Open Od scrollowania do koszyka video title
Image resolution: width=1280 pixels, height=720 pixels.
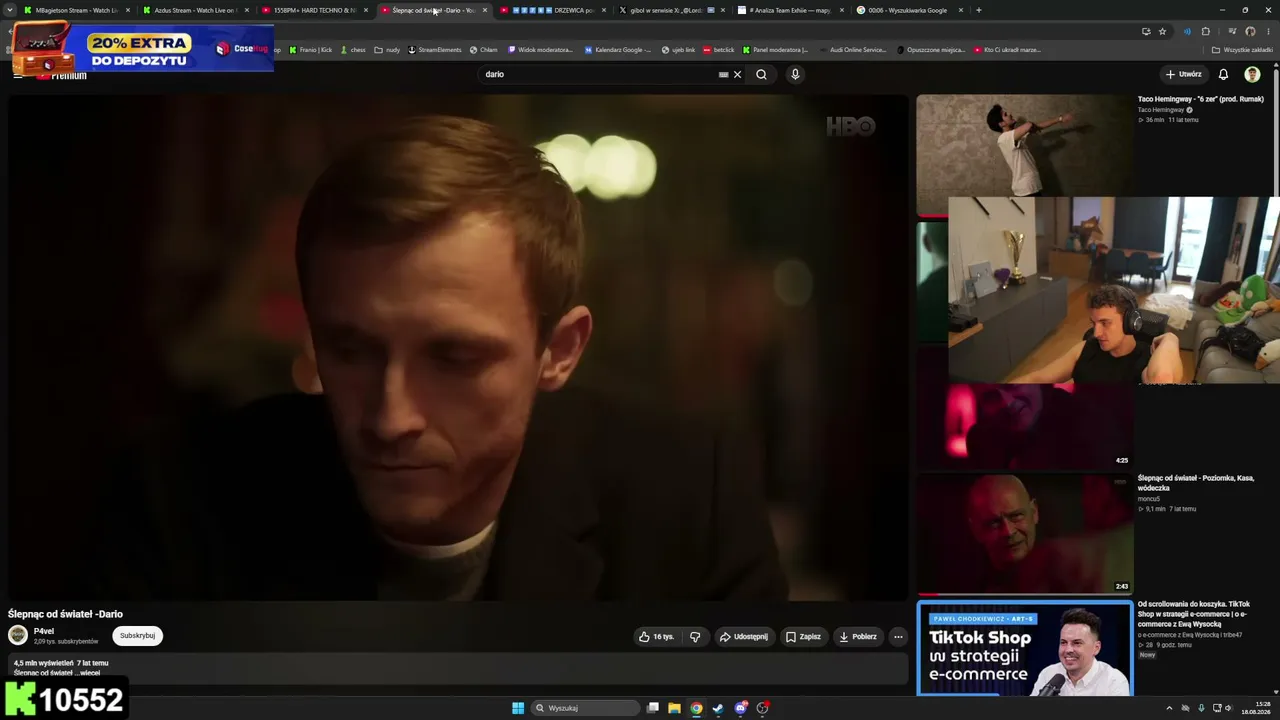pos(1194,613)
